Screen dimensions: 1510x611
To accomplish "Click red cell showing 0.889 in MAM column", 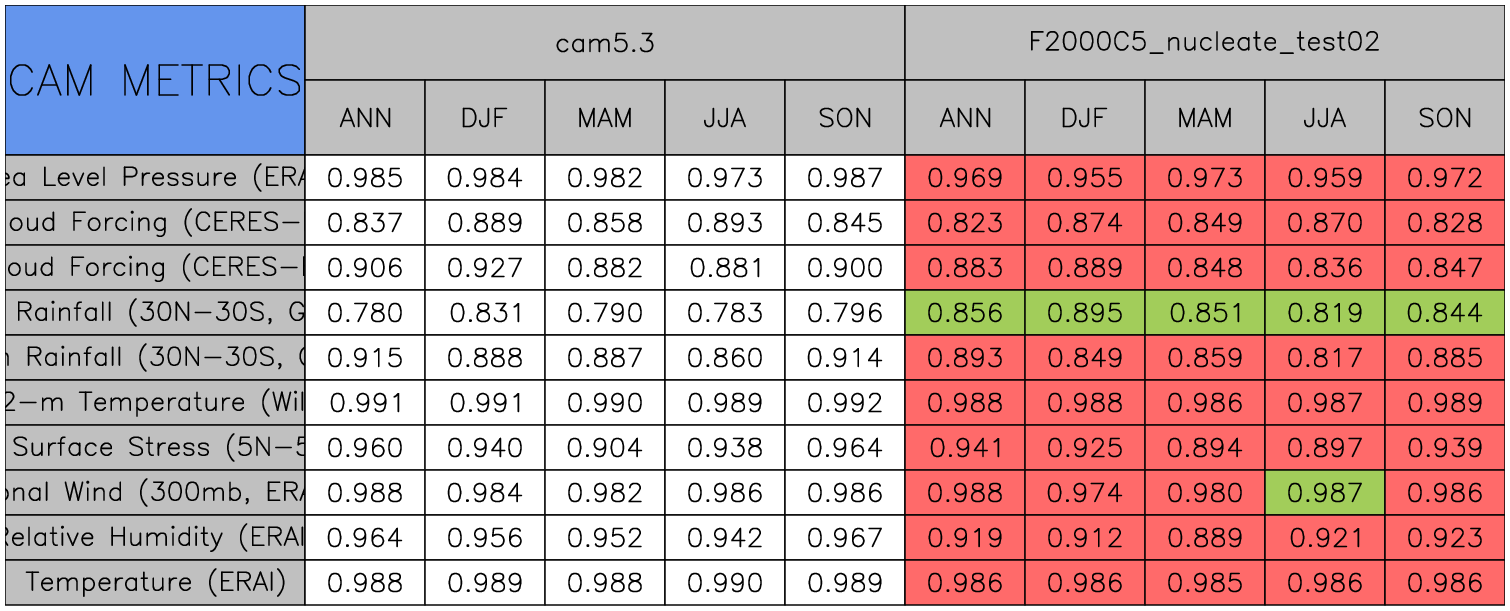I will pos(1204,538).
